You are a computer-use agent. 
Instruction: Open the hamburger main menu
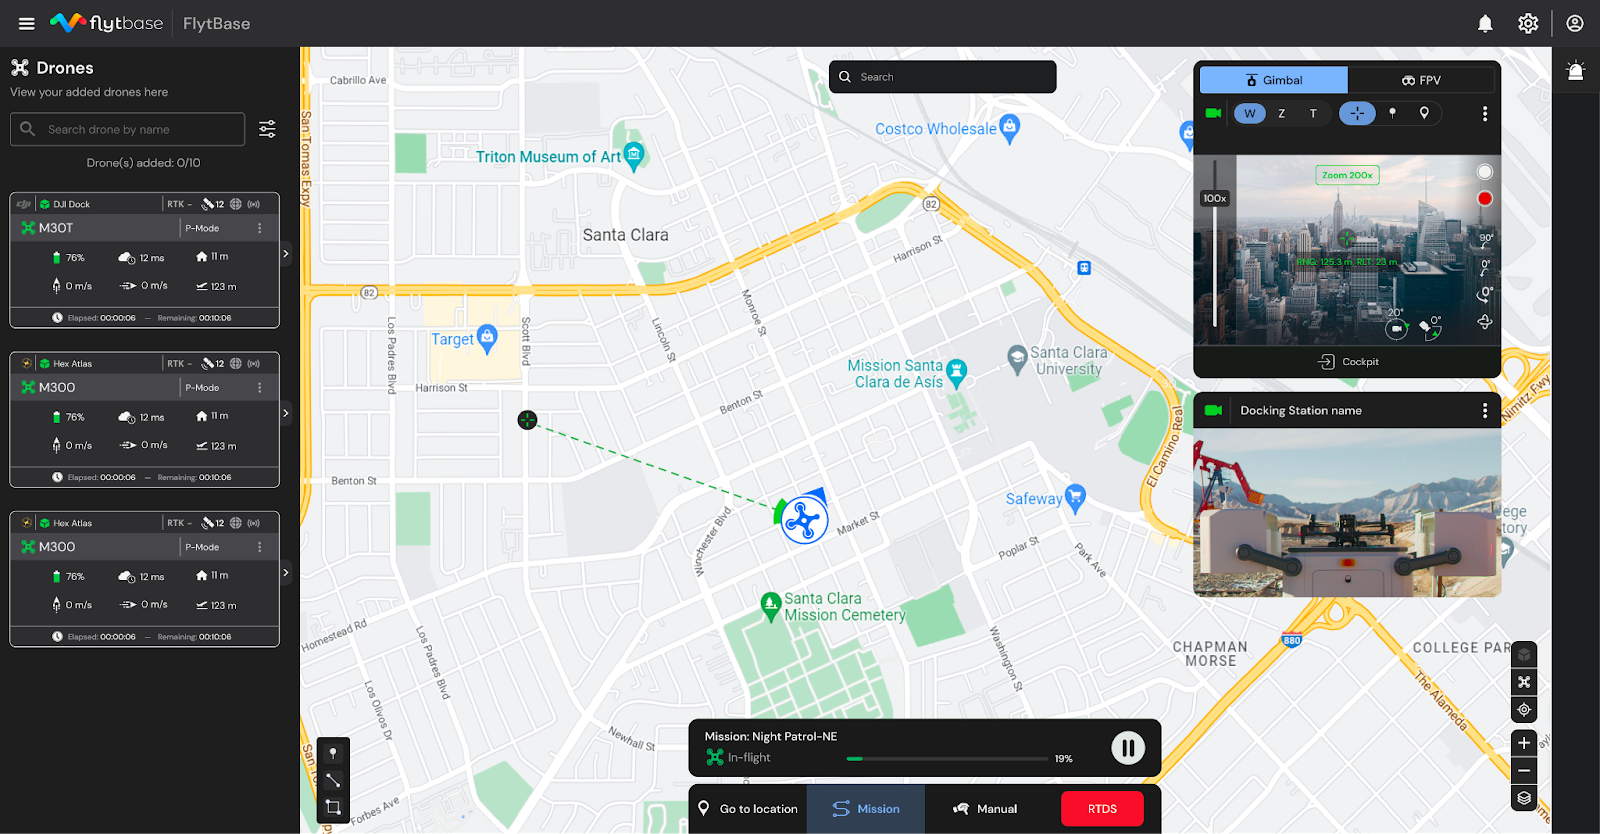(27, 23)
